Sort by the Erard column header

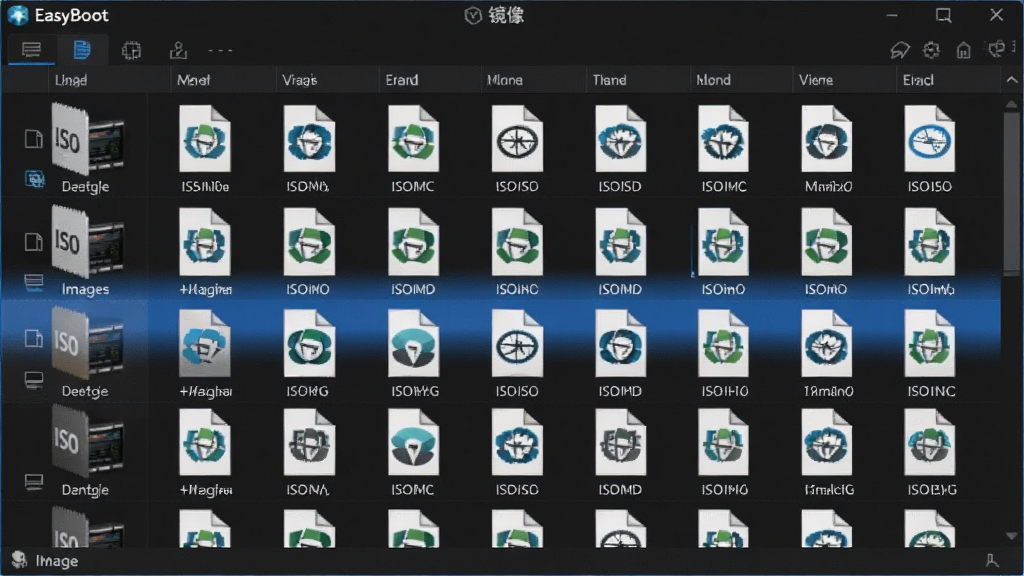click(x=402, y=80)
